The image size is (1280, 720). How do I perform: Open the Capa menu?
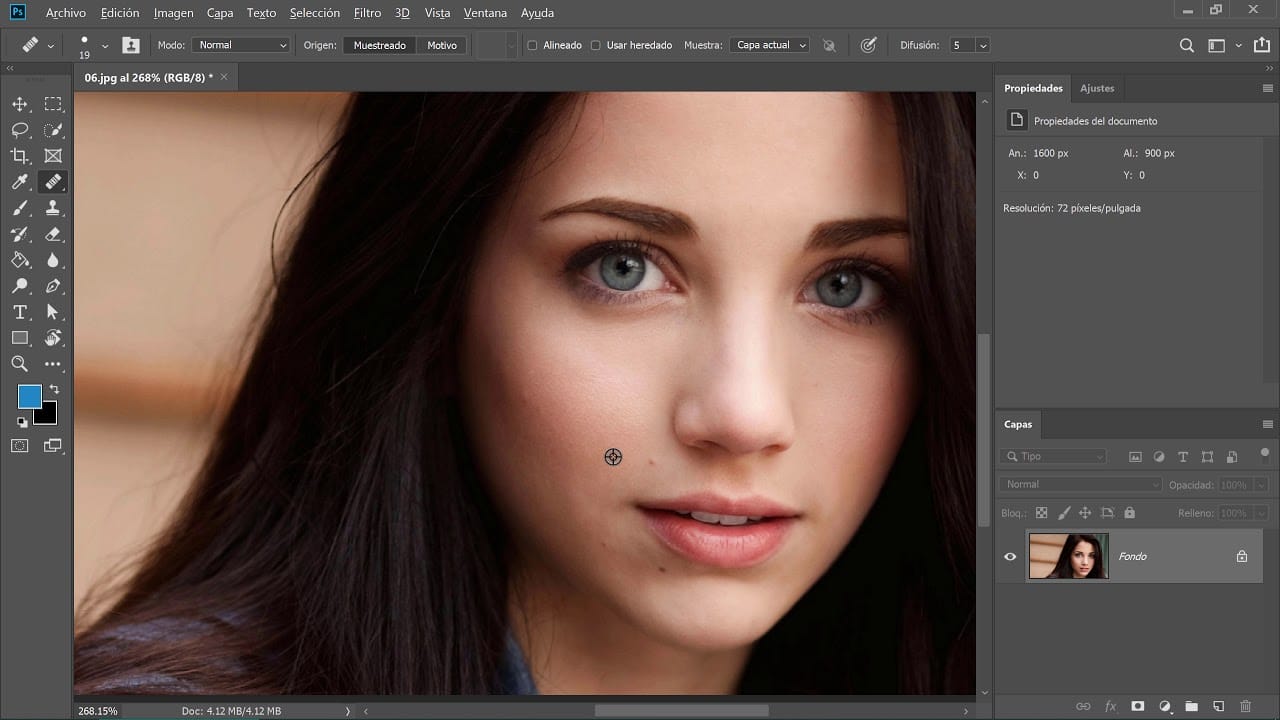click(x=220, y=13)
